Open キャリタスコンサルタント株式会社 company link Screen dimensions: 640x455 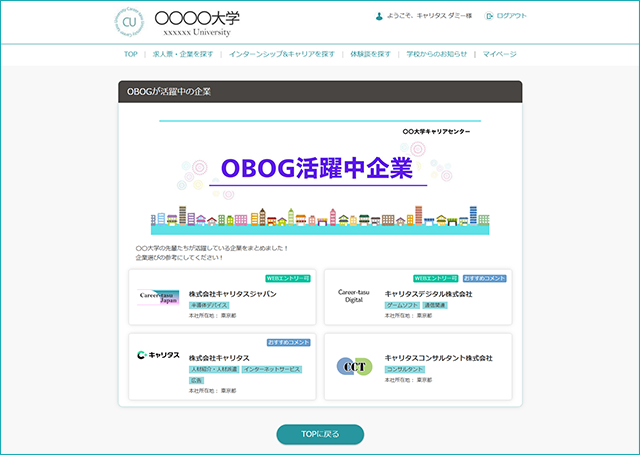tap(438, 358)
